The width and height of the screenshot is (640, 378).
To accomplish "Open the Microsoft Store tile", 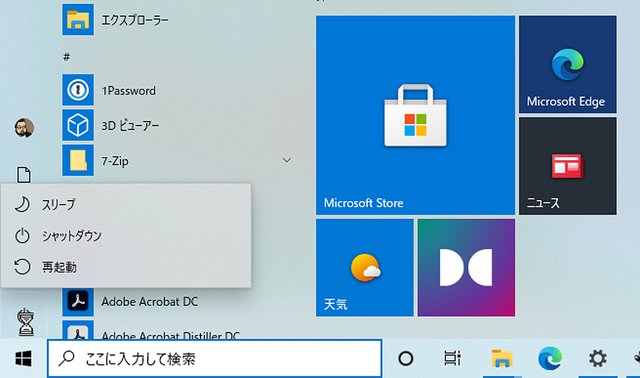I will pyautogui.click(x=415, y=115).
